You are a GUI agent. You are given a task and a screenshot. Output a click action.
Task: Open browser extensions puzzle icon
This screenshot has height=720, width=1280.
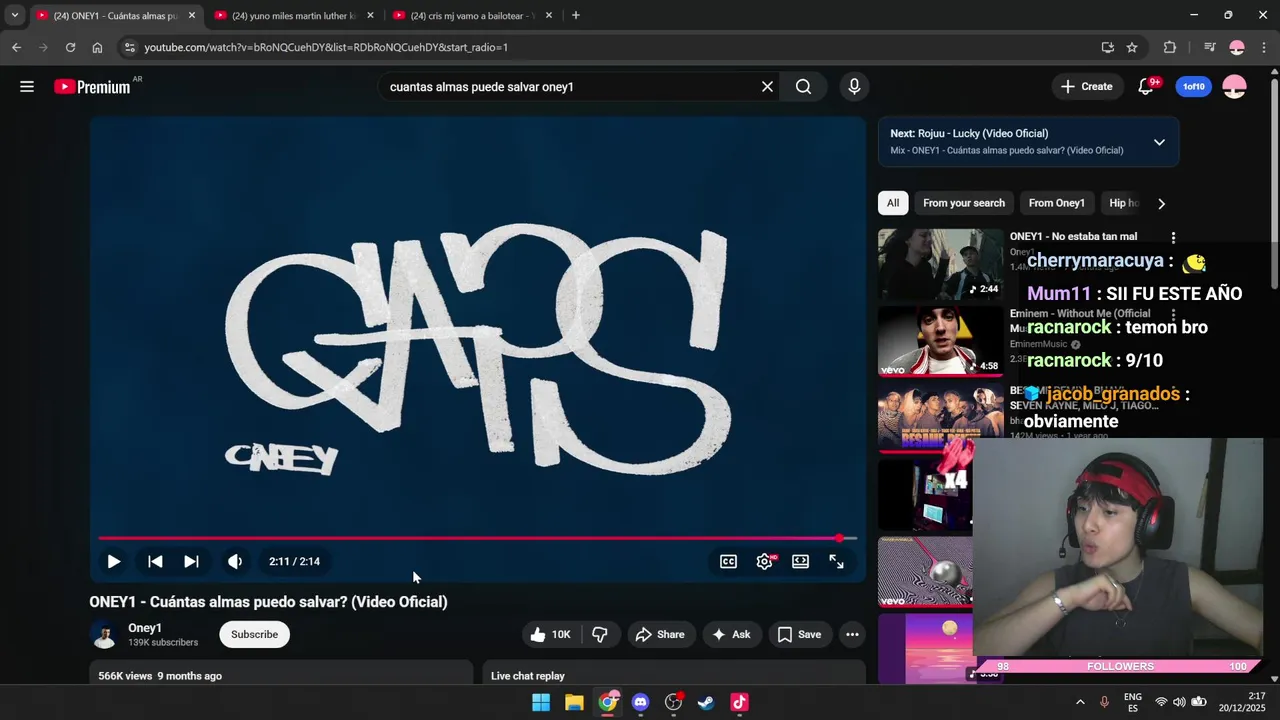tap(1170, 47)
